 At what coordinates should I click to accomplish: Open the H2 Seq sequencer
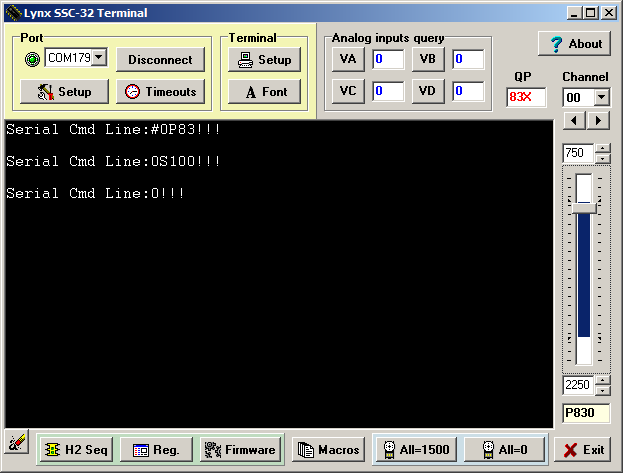pyautogui.click(x=76, y=450)
